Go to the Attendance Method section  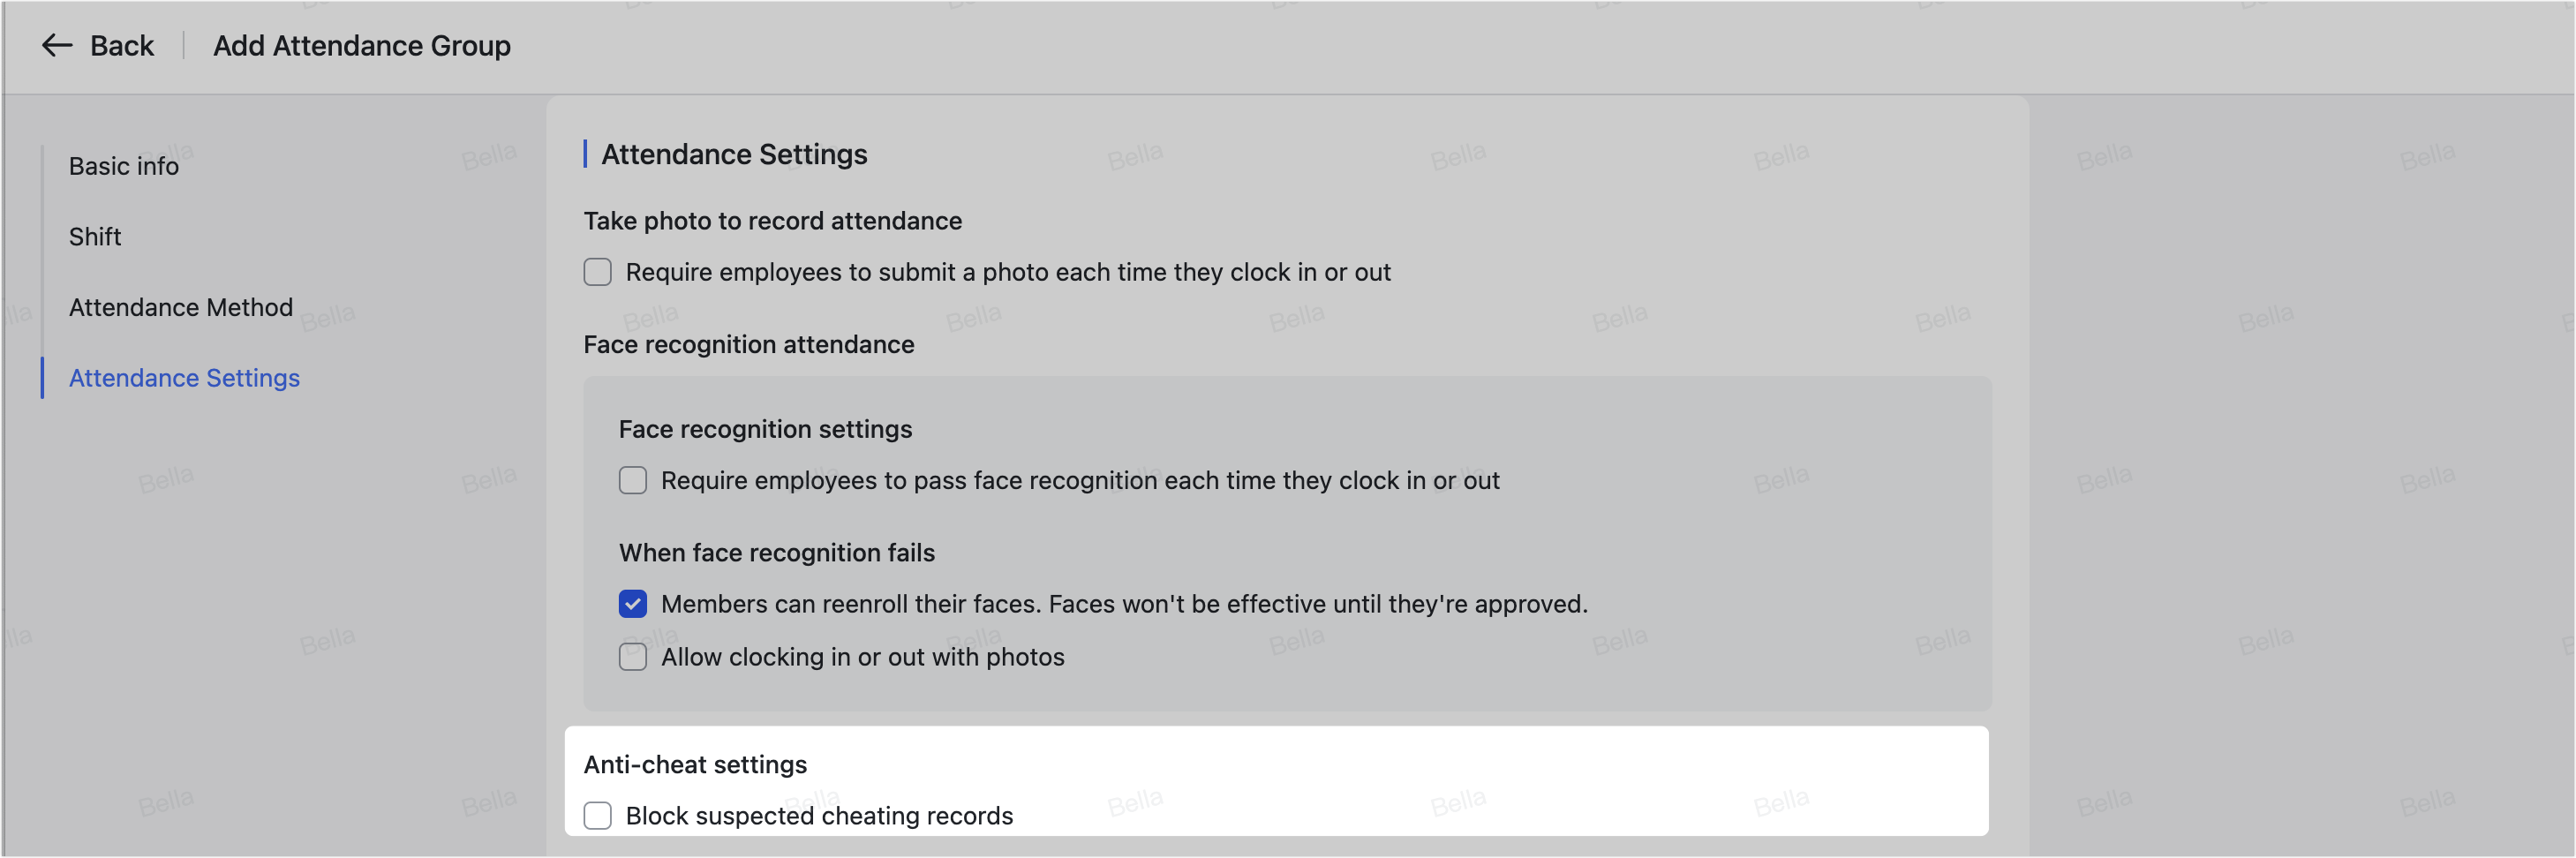click(180, 307)
